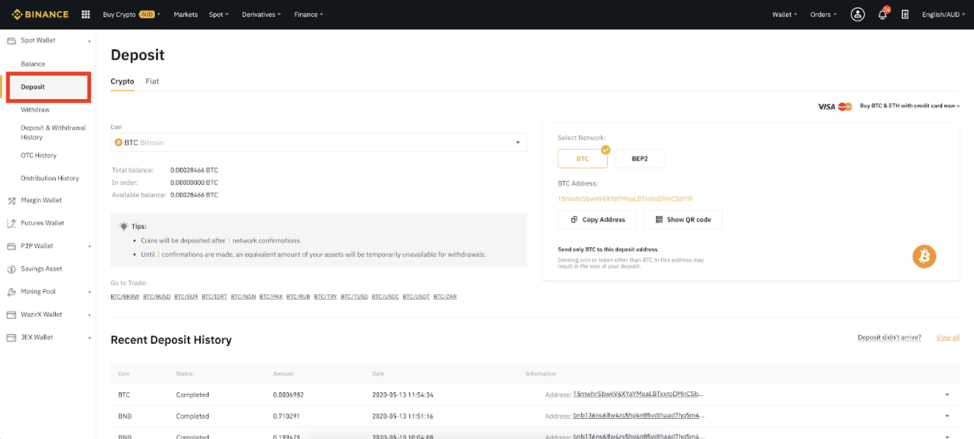Open the BTC/ZAR trading pair link
This screenshot has width=974, height=439.
pyautogui.click(x=445, y=297)
